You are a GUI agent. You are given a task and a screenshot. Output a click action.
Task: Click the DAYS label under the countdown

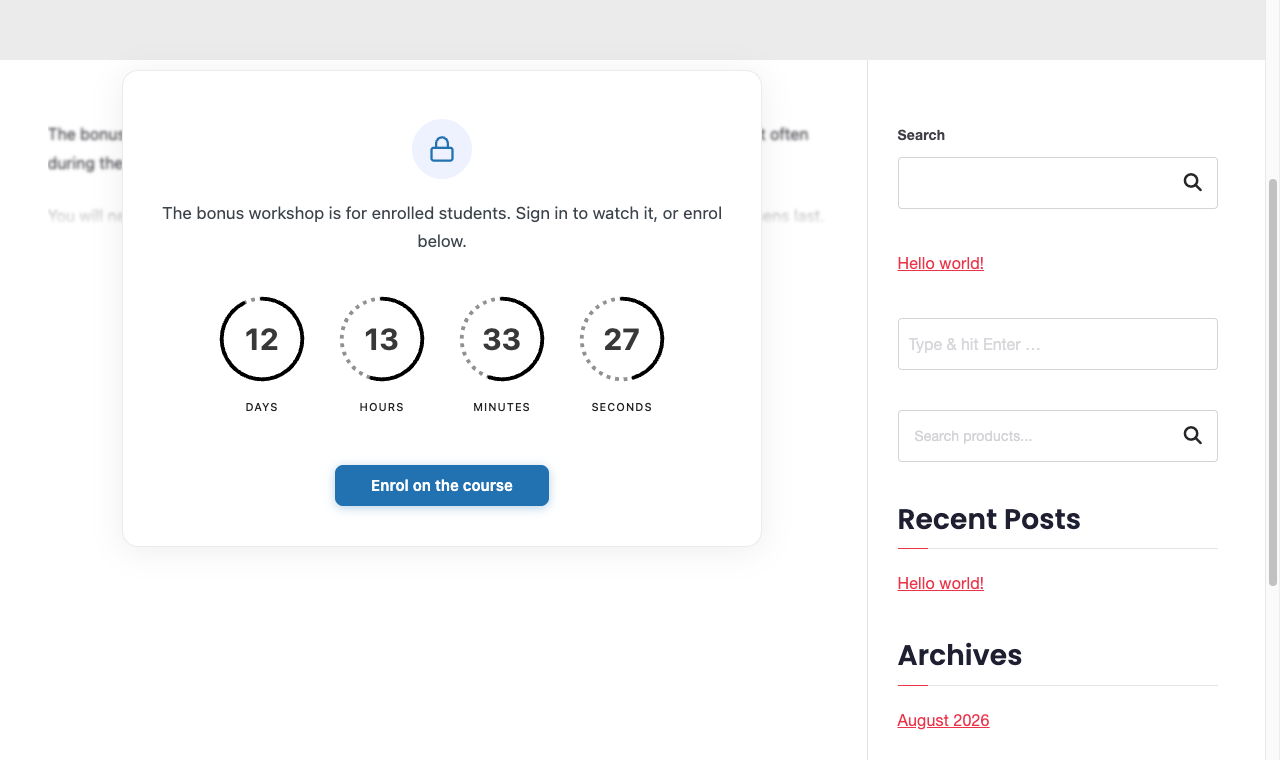click(262, 407)
